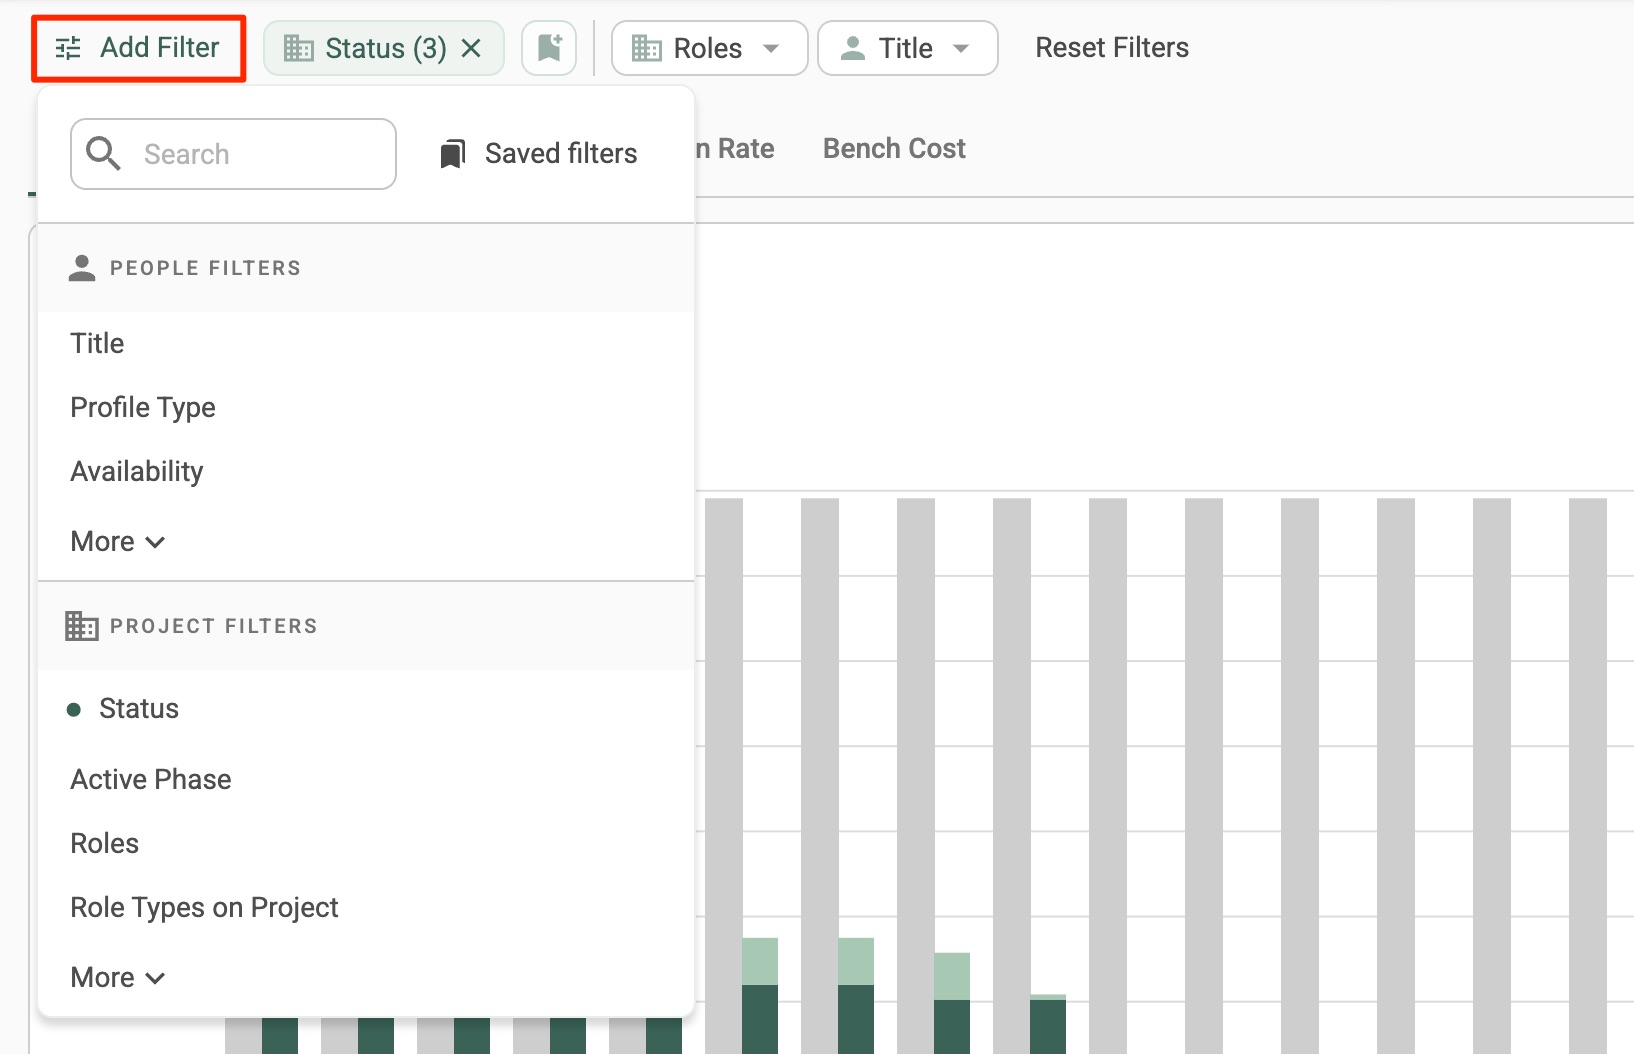The image size is (1634, 1054).
Task: Click Reset Filters
Action: point(1112,48)
